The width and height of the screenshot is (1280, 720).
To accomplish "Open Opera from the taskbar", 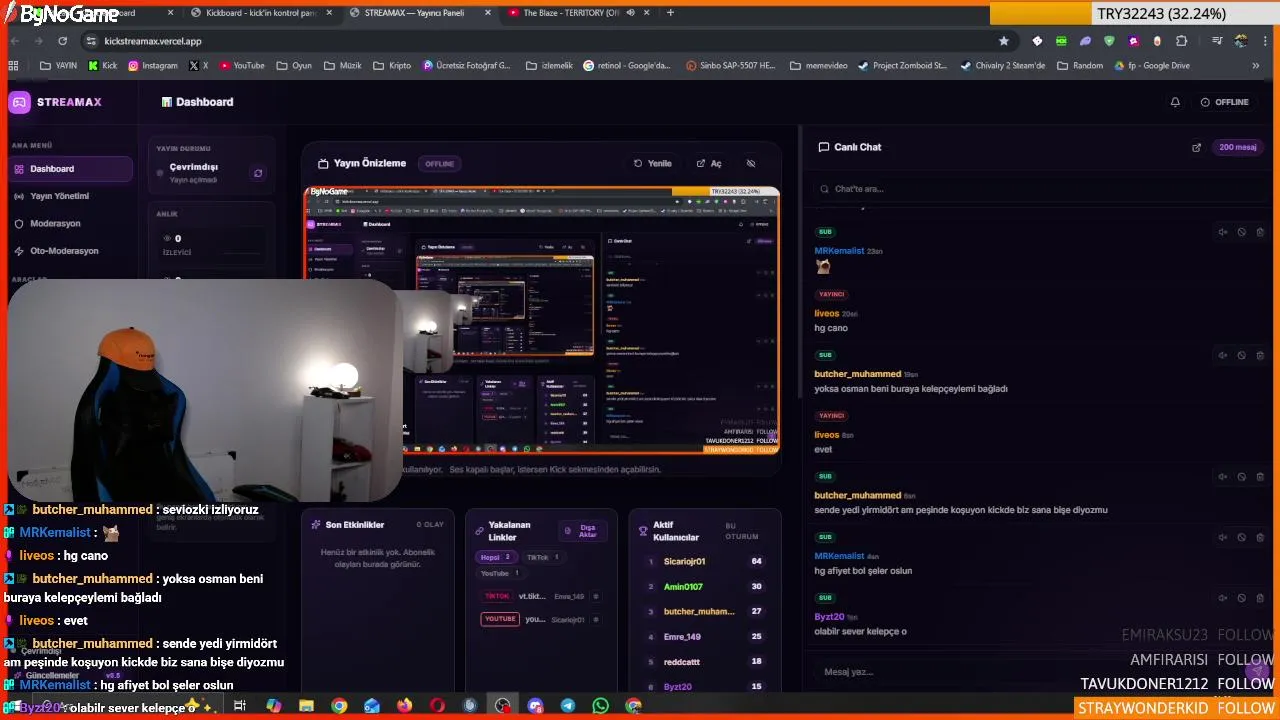I will tap(437, 706).
